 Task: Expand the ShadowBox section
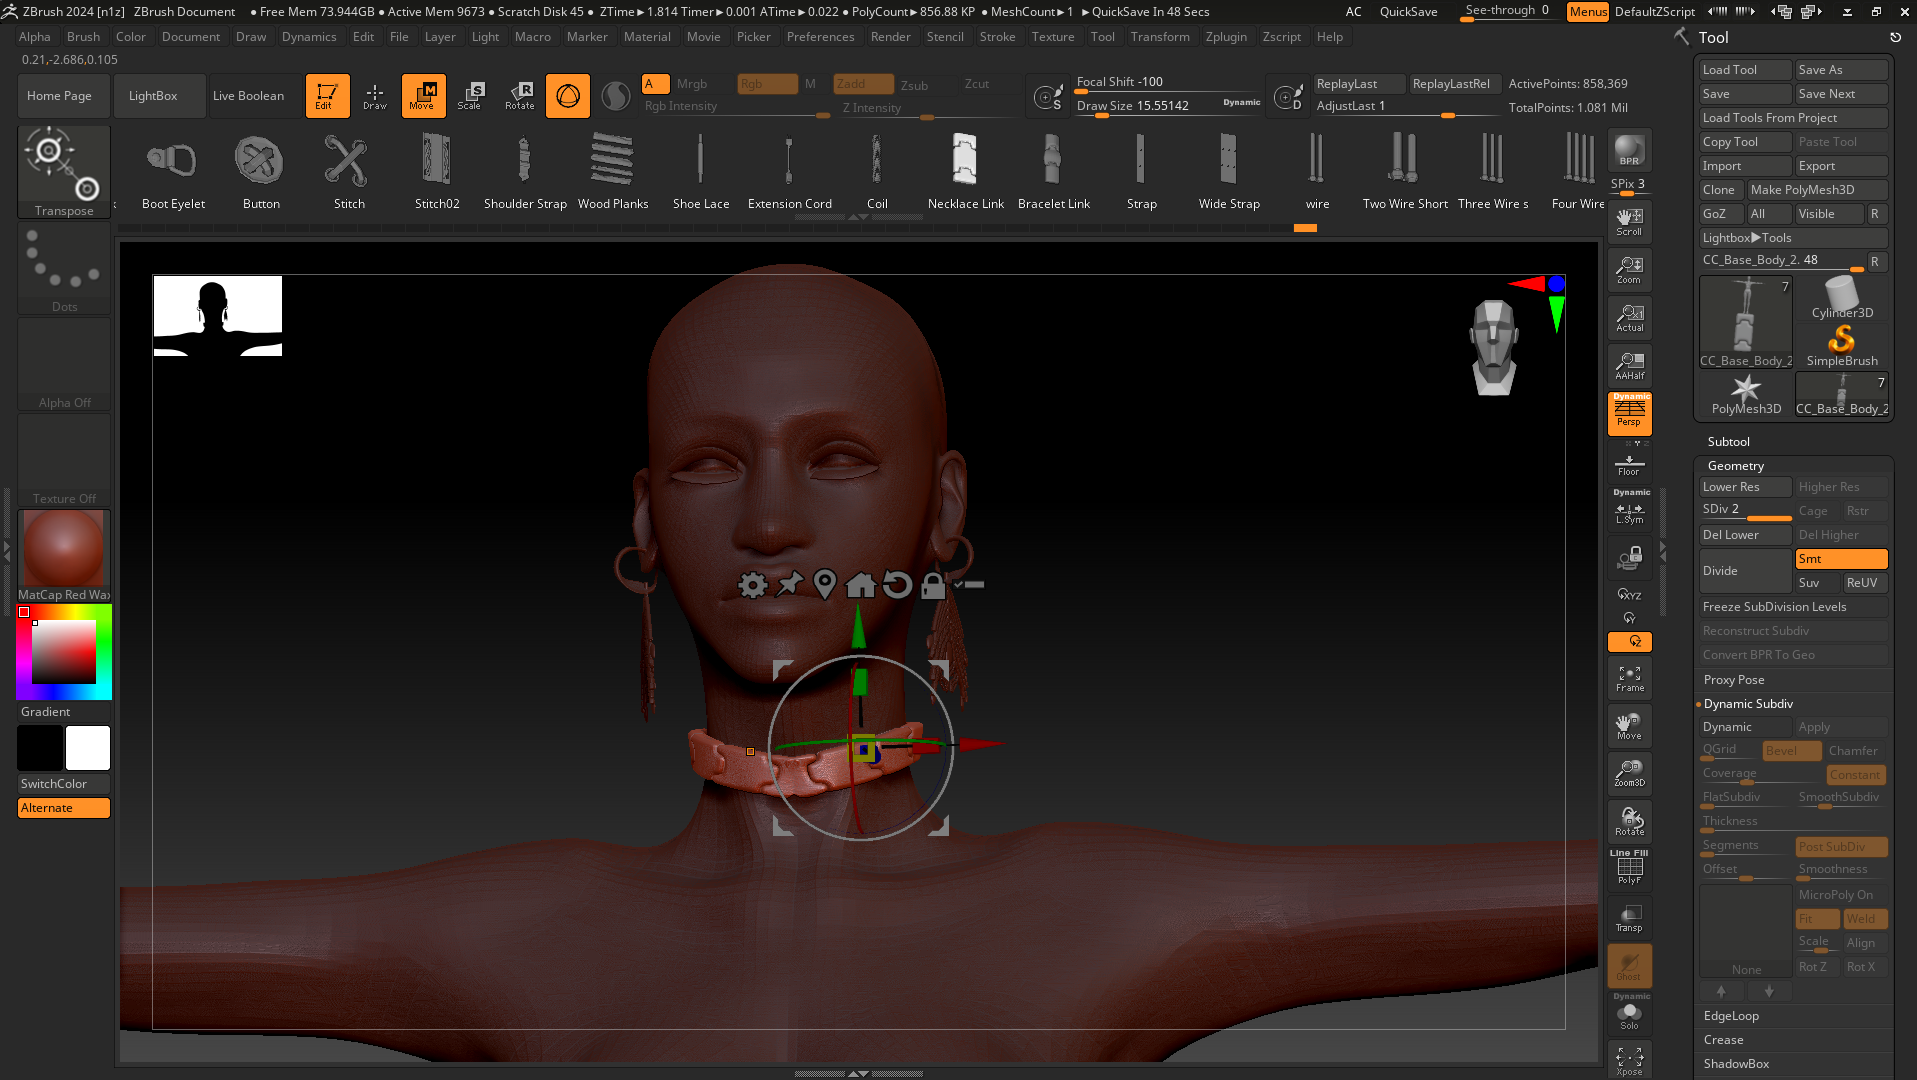point(1736,1064)
